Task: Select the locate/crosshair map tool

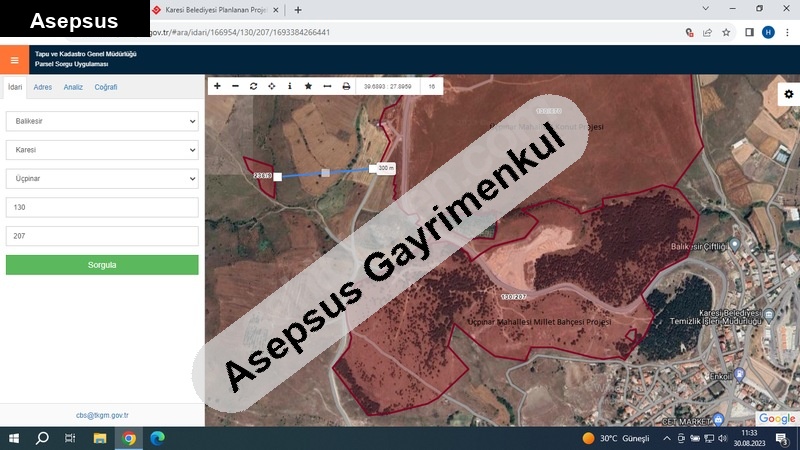Action: pos(271,86)
